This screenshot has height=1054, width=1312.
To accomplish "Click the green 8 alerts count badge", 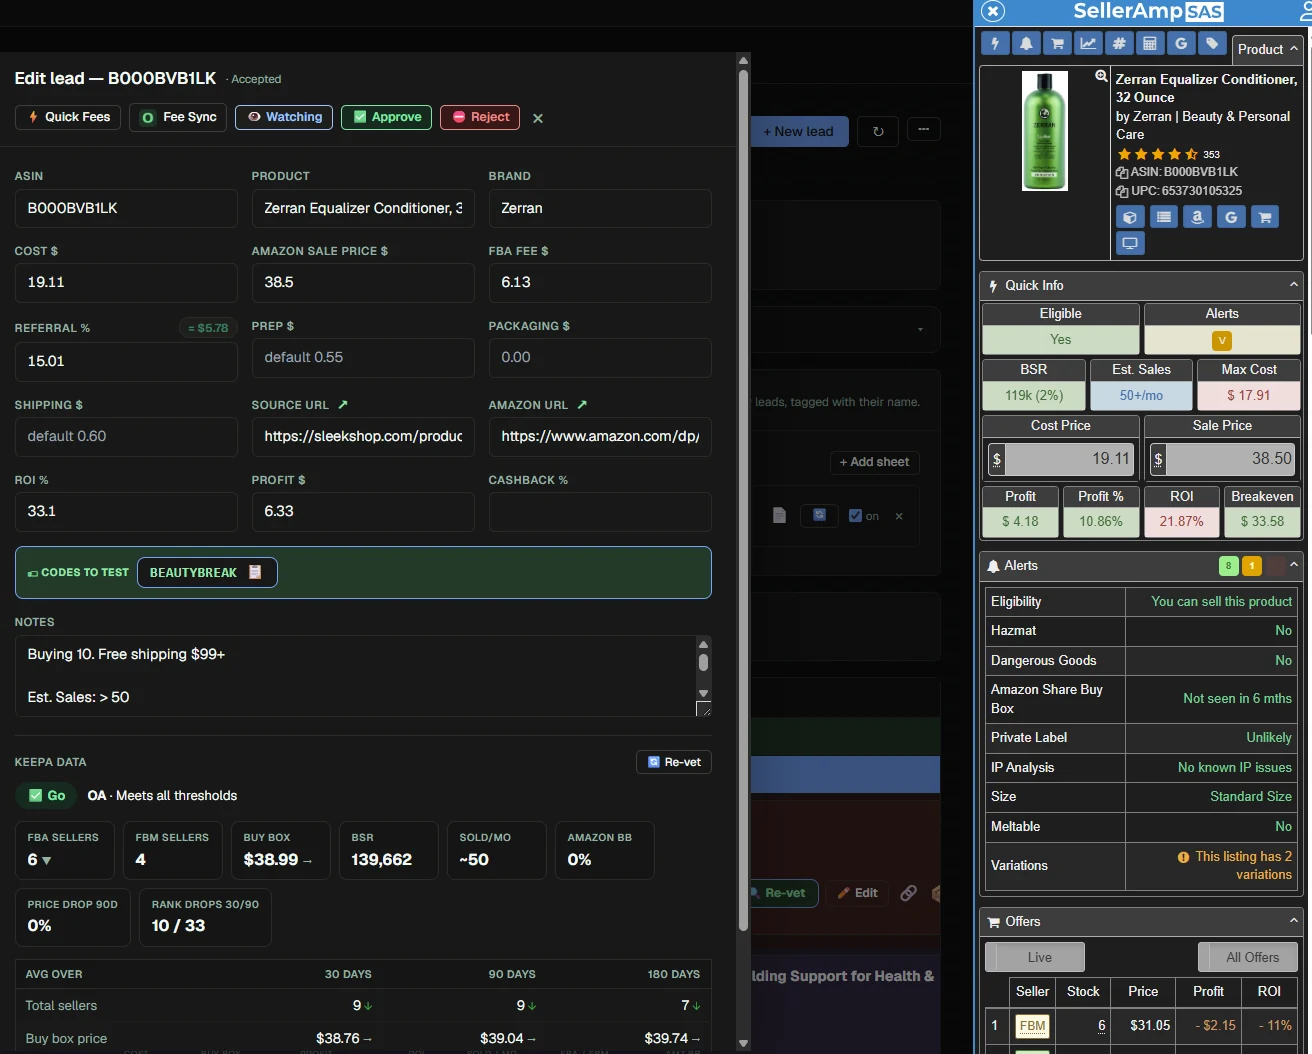I will coord(1229,566).
